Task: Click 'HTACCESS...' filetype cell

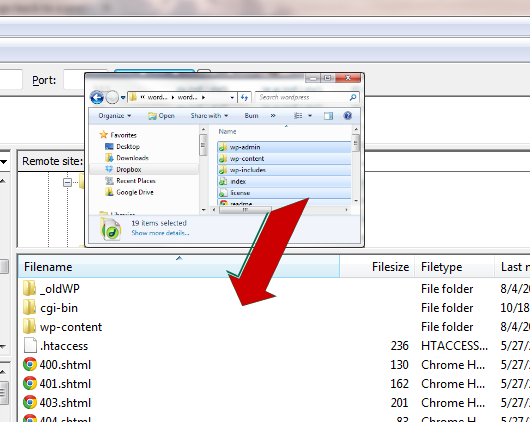Action: 454,346
